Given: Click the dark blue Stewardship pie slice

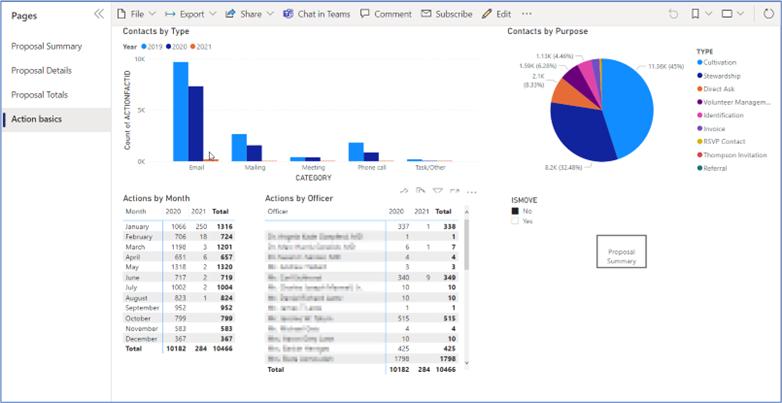Looking at the screenshot, I should [579, 132].
